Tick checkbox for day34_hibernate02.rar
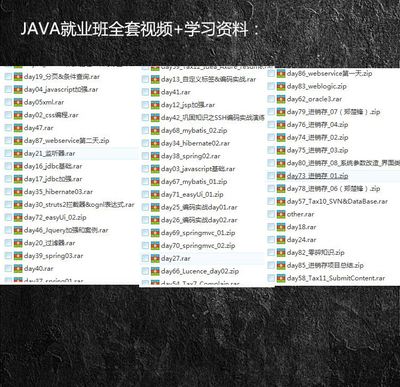 coord(145,143)
